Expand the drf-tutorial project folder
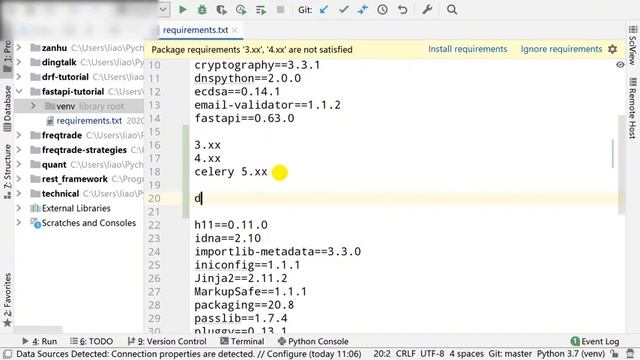Screen dimensions: 640x360 [x=19, y=77]
